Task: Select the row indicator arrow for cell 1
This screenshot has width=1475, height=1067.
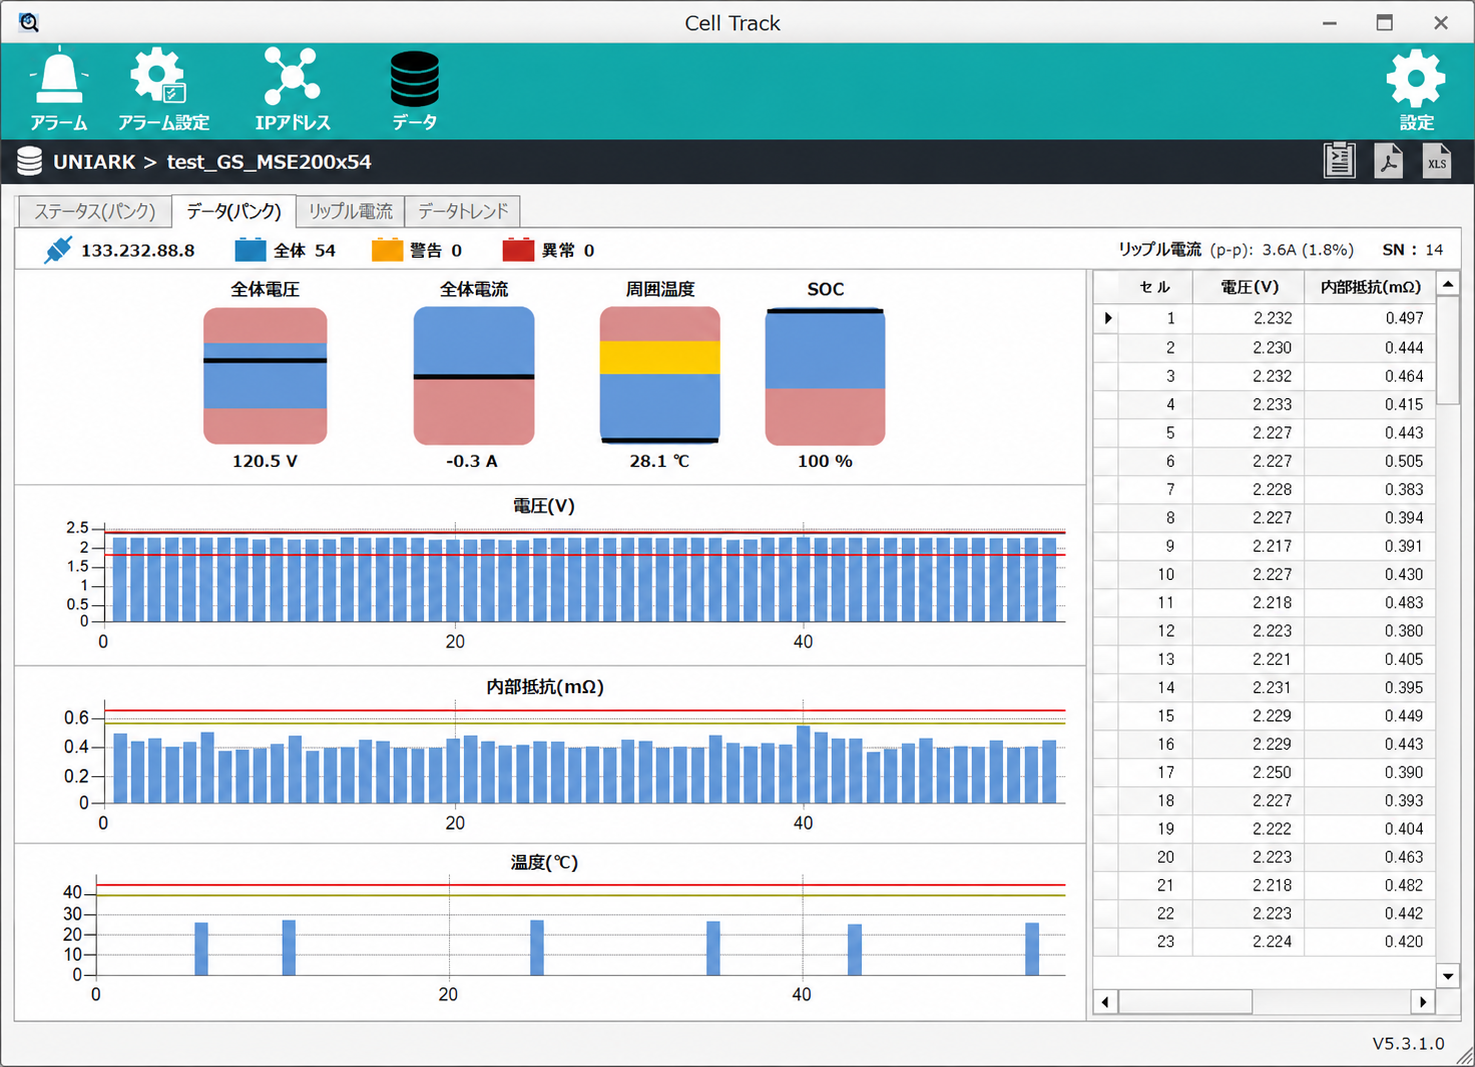Action: [x=1107, y=318]
